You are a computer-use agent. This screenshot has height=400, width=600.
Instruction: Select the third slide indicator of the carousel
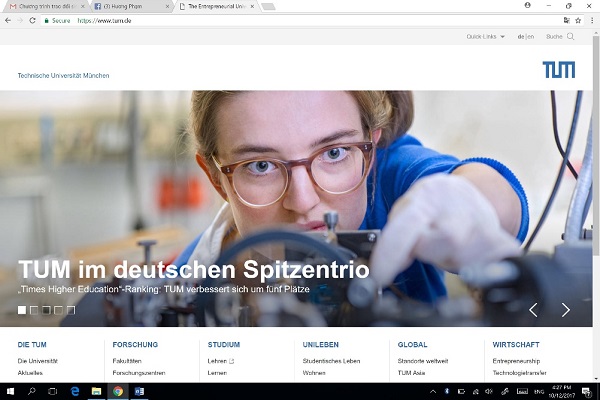tap(46, 310)
